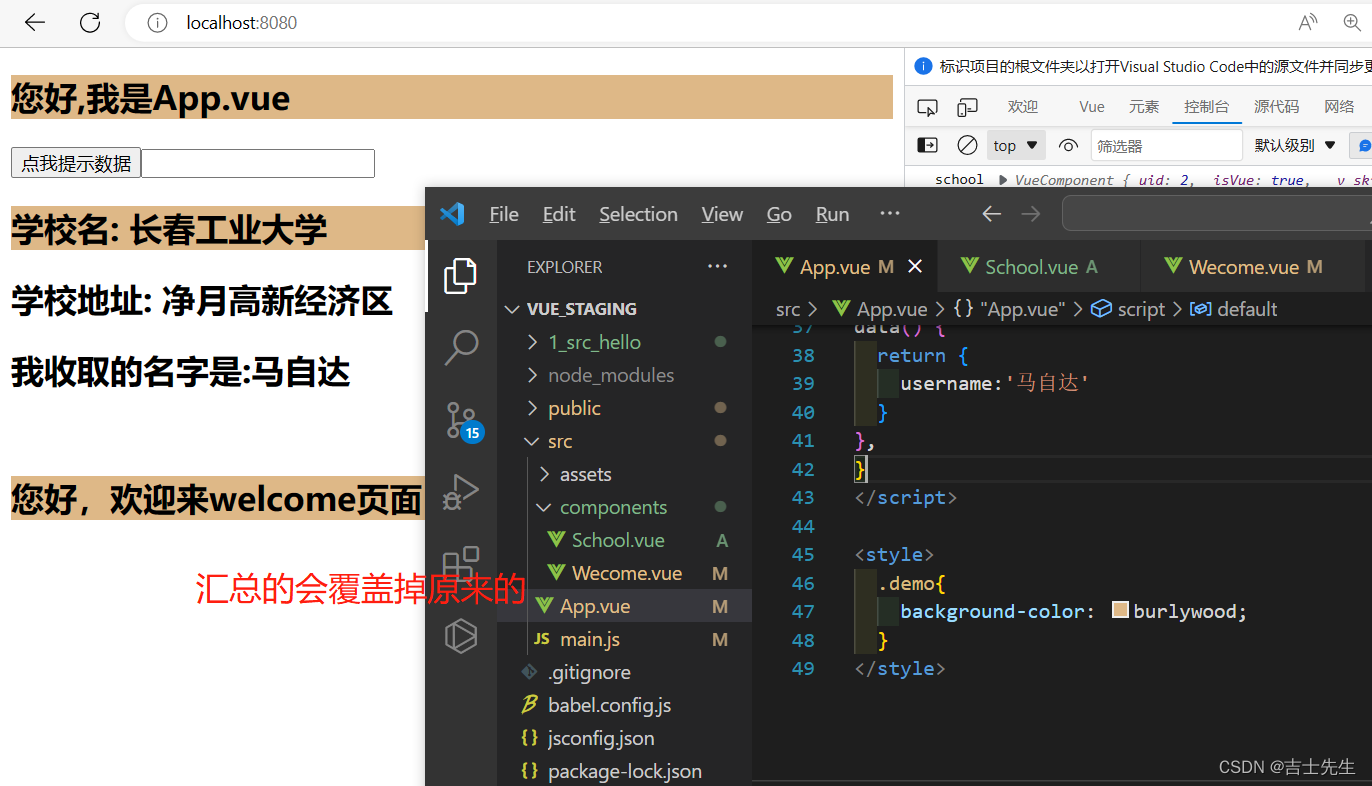This screenshot has width=1372, height=786.
Task: Switch to the Vue DevTools tab
Action: (1092, 107)
